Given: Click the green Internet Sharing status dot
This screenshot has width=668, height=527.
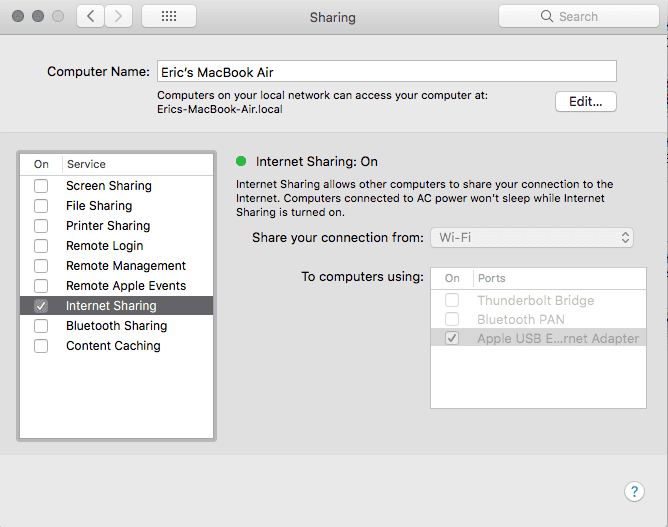Looking at the screenshot, I should click(x=241, y=161).
